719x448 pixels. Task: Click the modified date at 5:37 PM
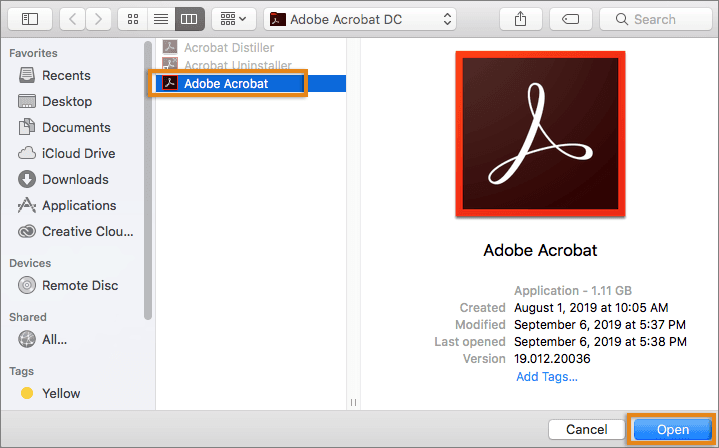[x=600, y=325]
